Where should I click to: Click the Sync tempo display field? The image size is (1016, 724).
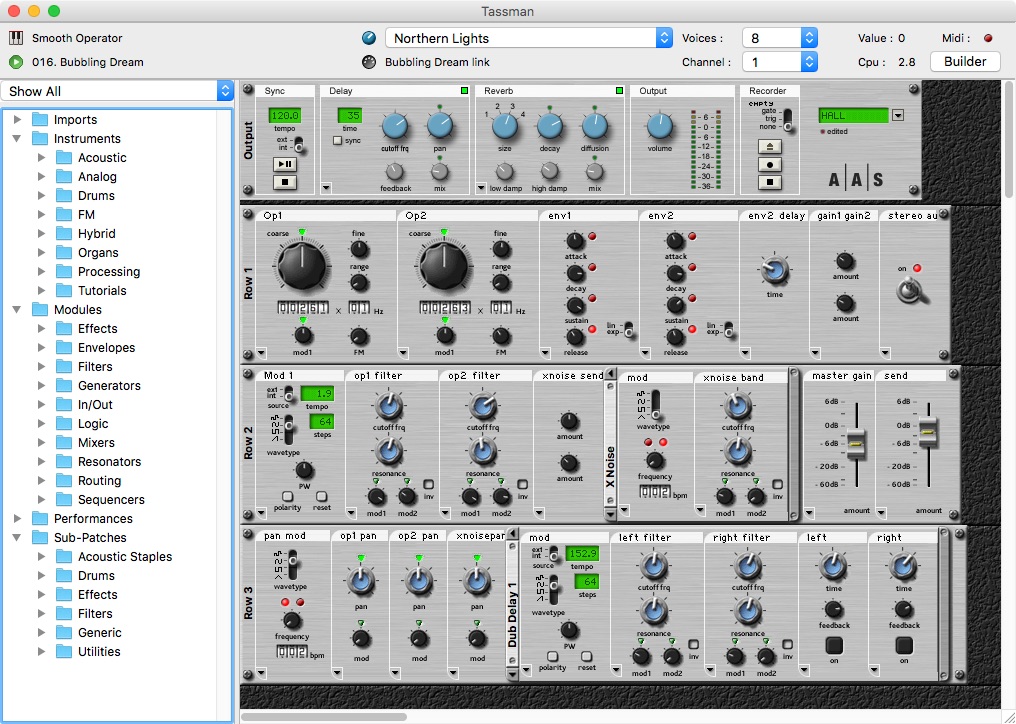[x=284, y=116]
